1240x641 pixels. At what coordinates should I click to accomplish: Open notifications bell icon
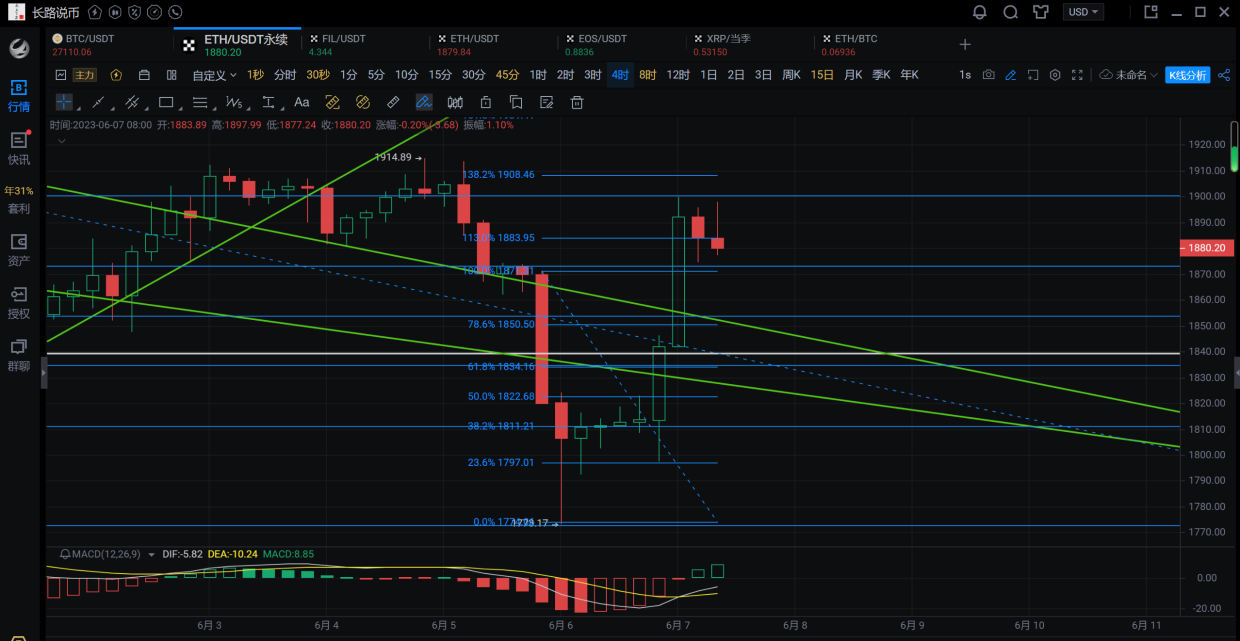[x=980, y=12]
